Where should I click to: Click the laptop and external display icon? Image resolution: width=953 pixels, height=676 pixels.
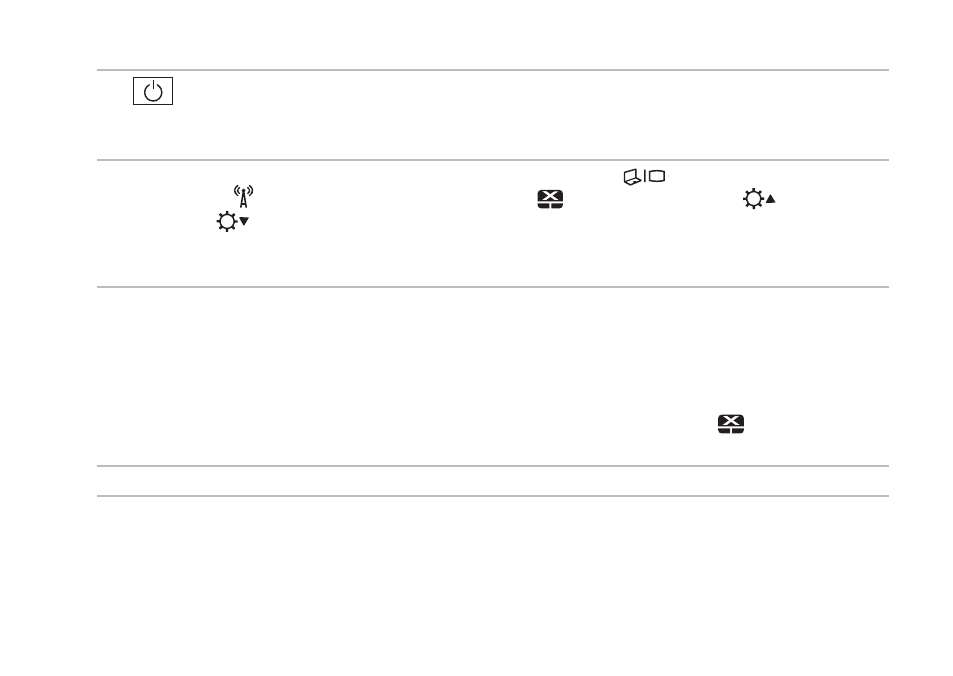[644, 177]
